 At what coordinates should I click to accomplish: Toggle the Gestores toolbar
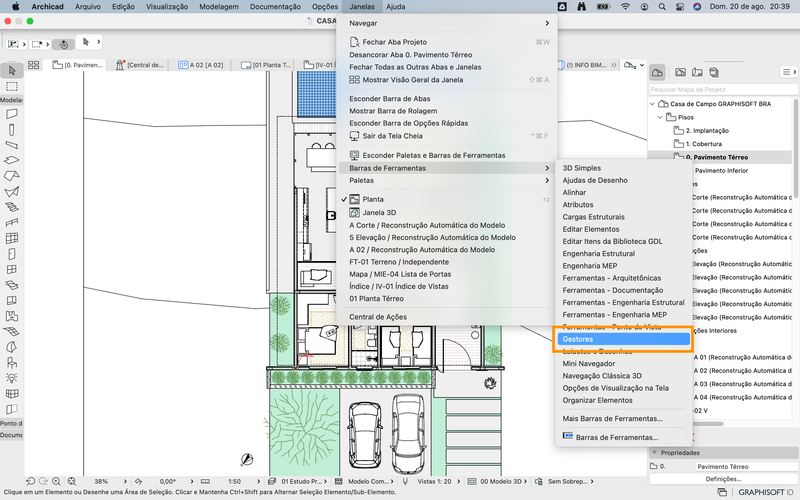(623, 339)
